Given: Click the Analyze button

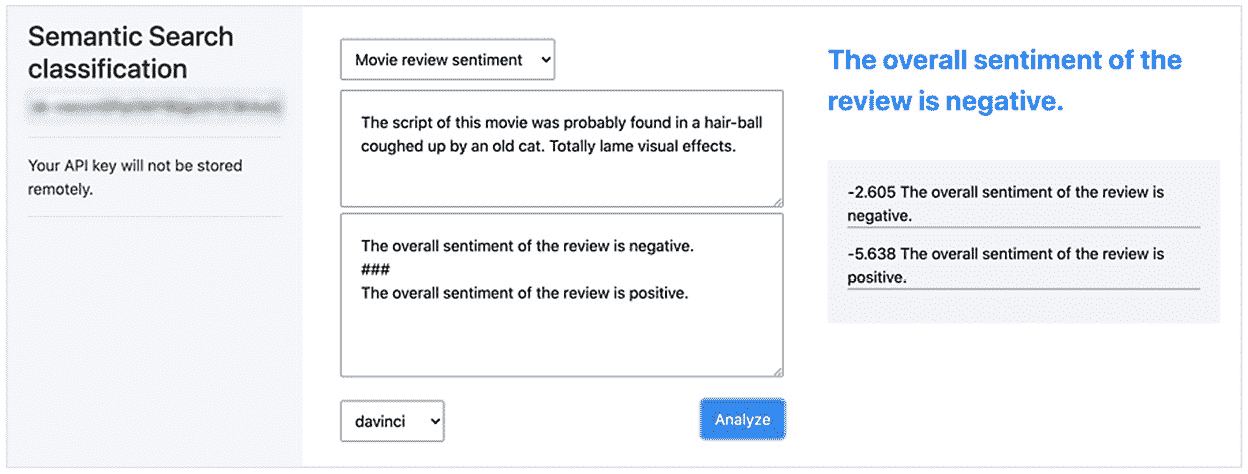Looking at the screenshot, I should tap(742, 419).
